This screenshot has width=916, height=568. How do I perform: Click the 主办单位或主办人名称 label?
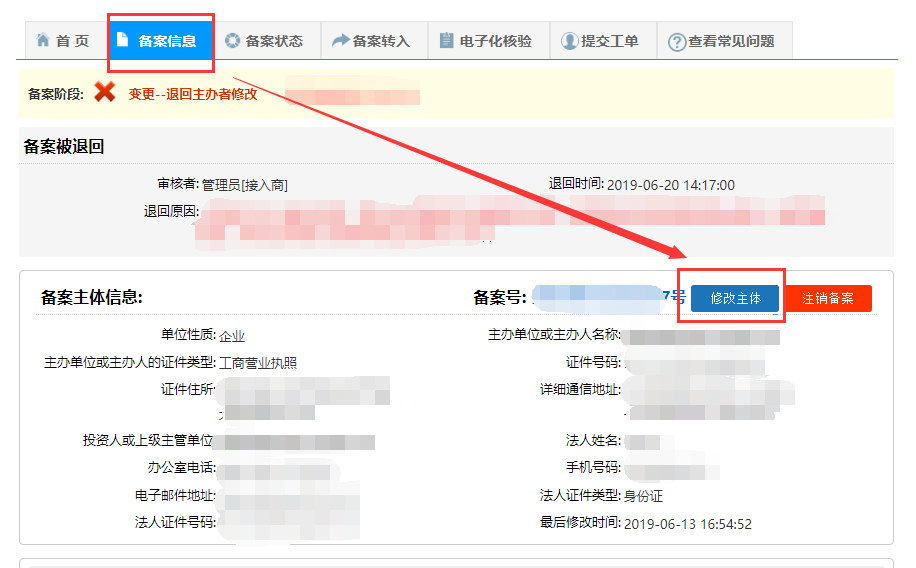[554, 334]
